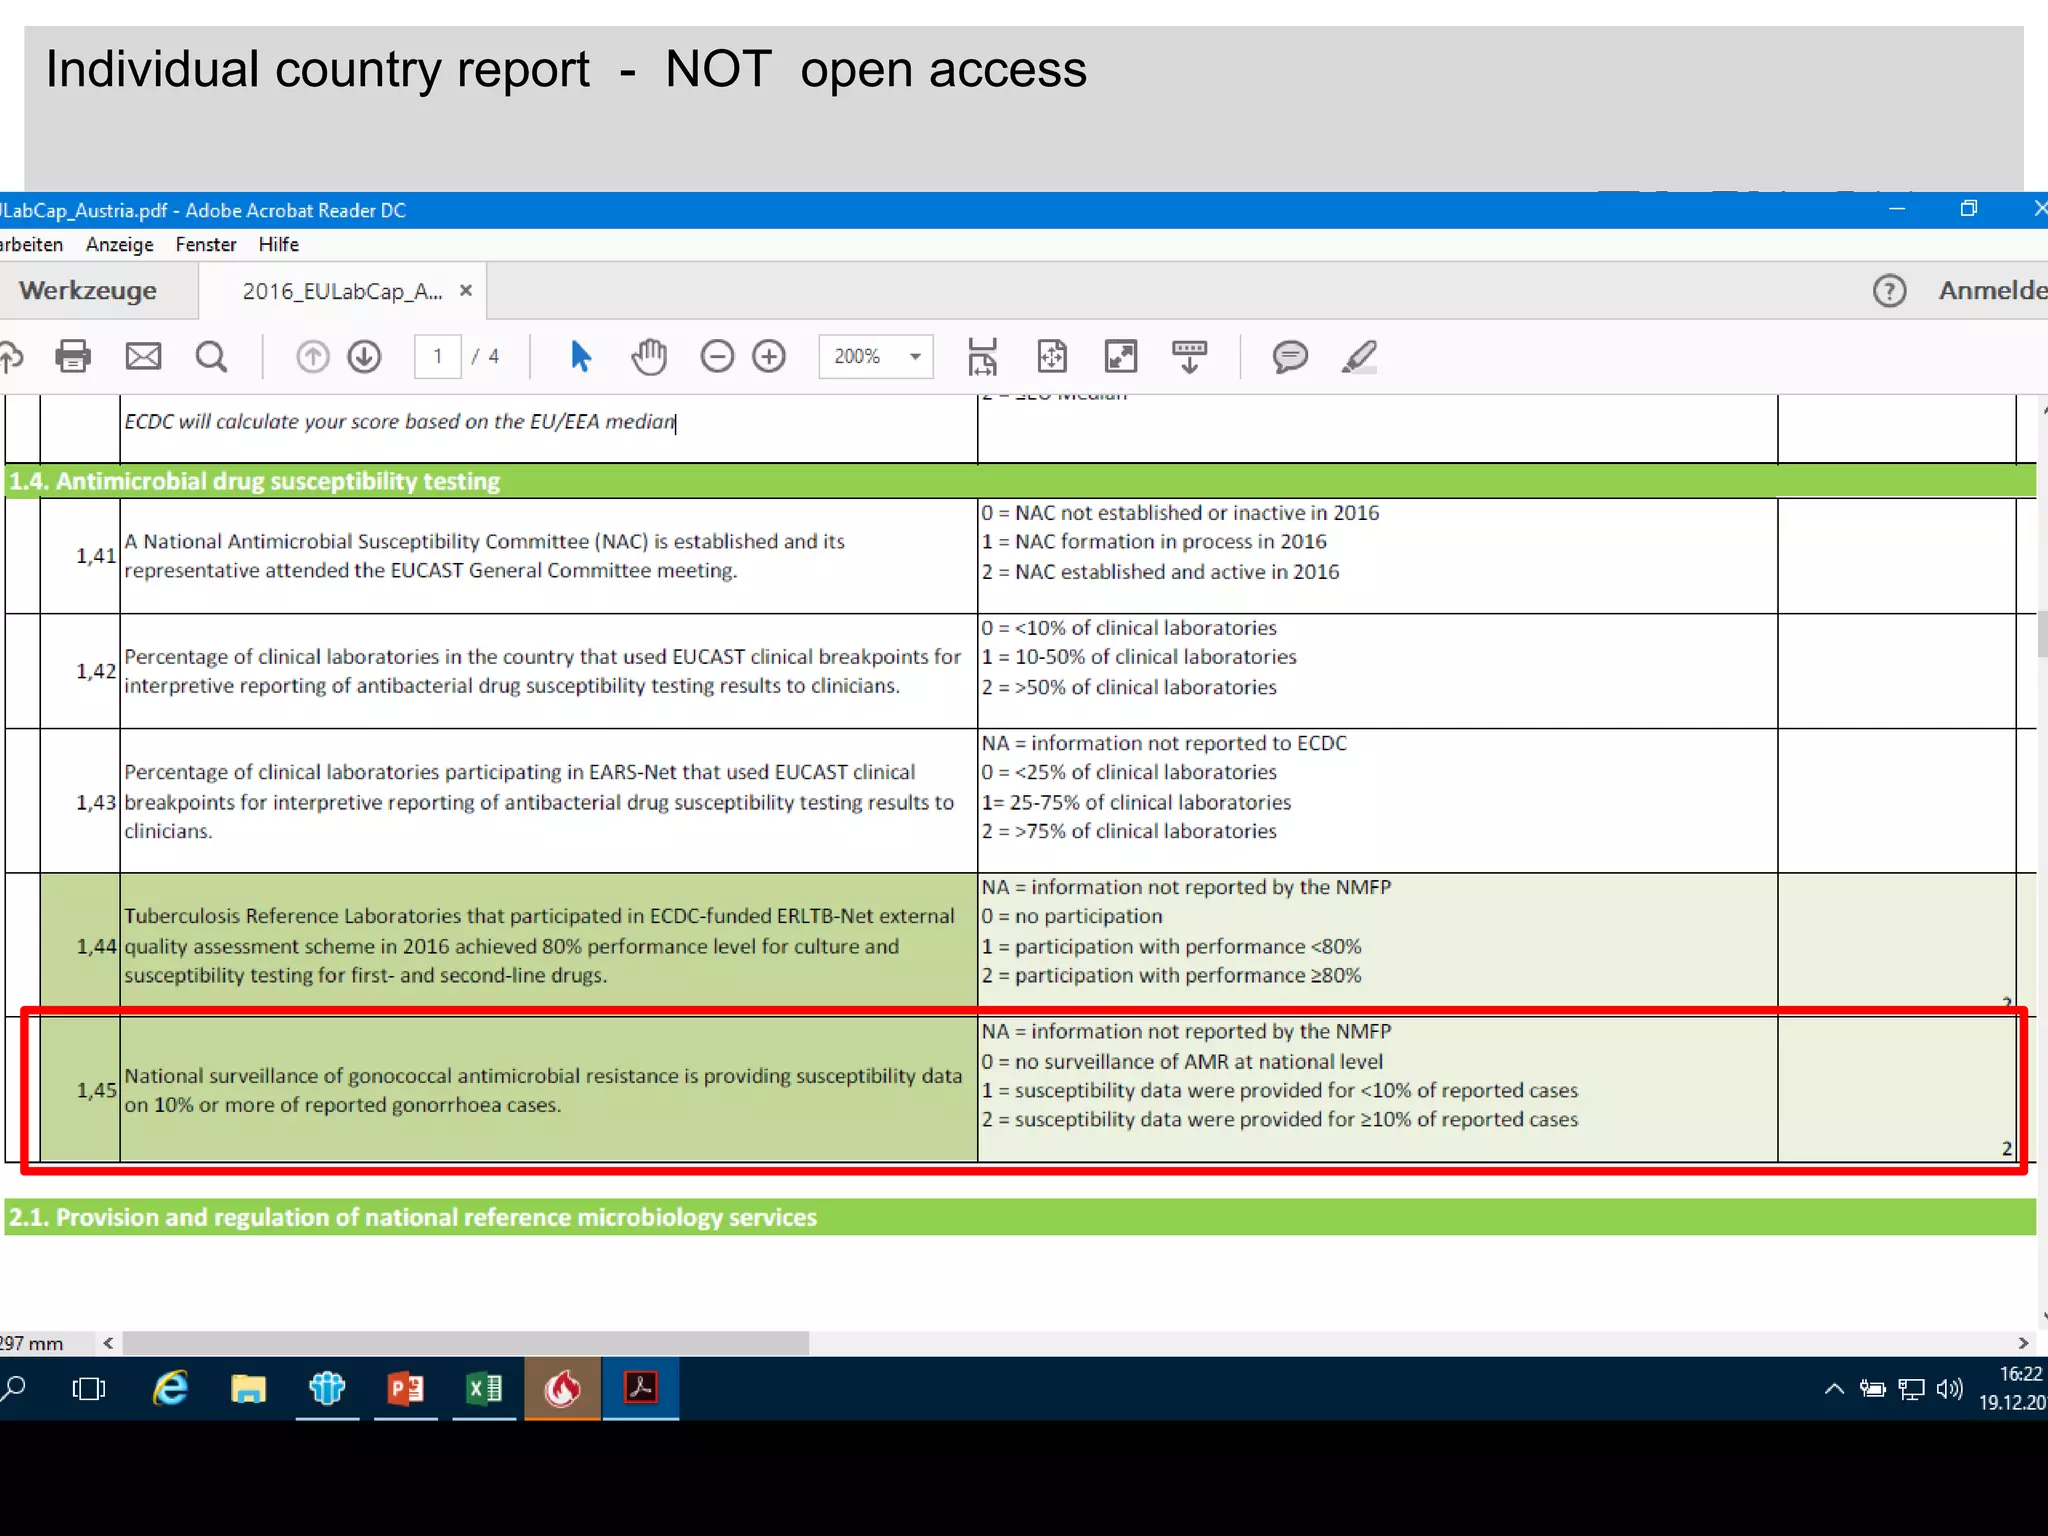Click the ECDC will calculate your score text
Viewport: 2048px width, 1536px height.
click(400, 422)
